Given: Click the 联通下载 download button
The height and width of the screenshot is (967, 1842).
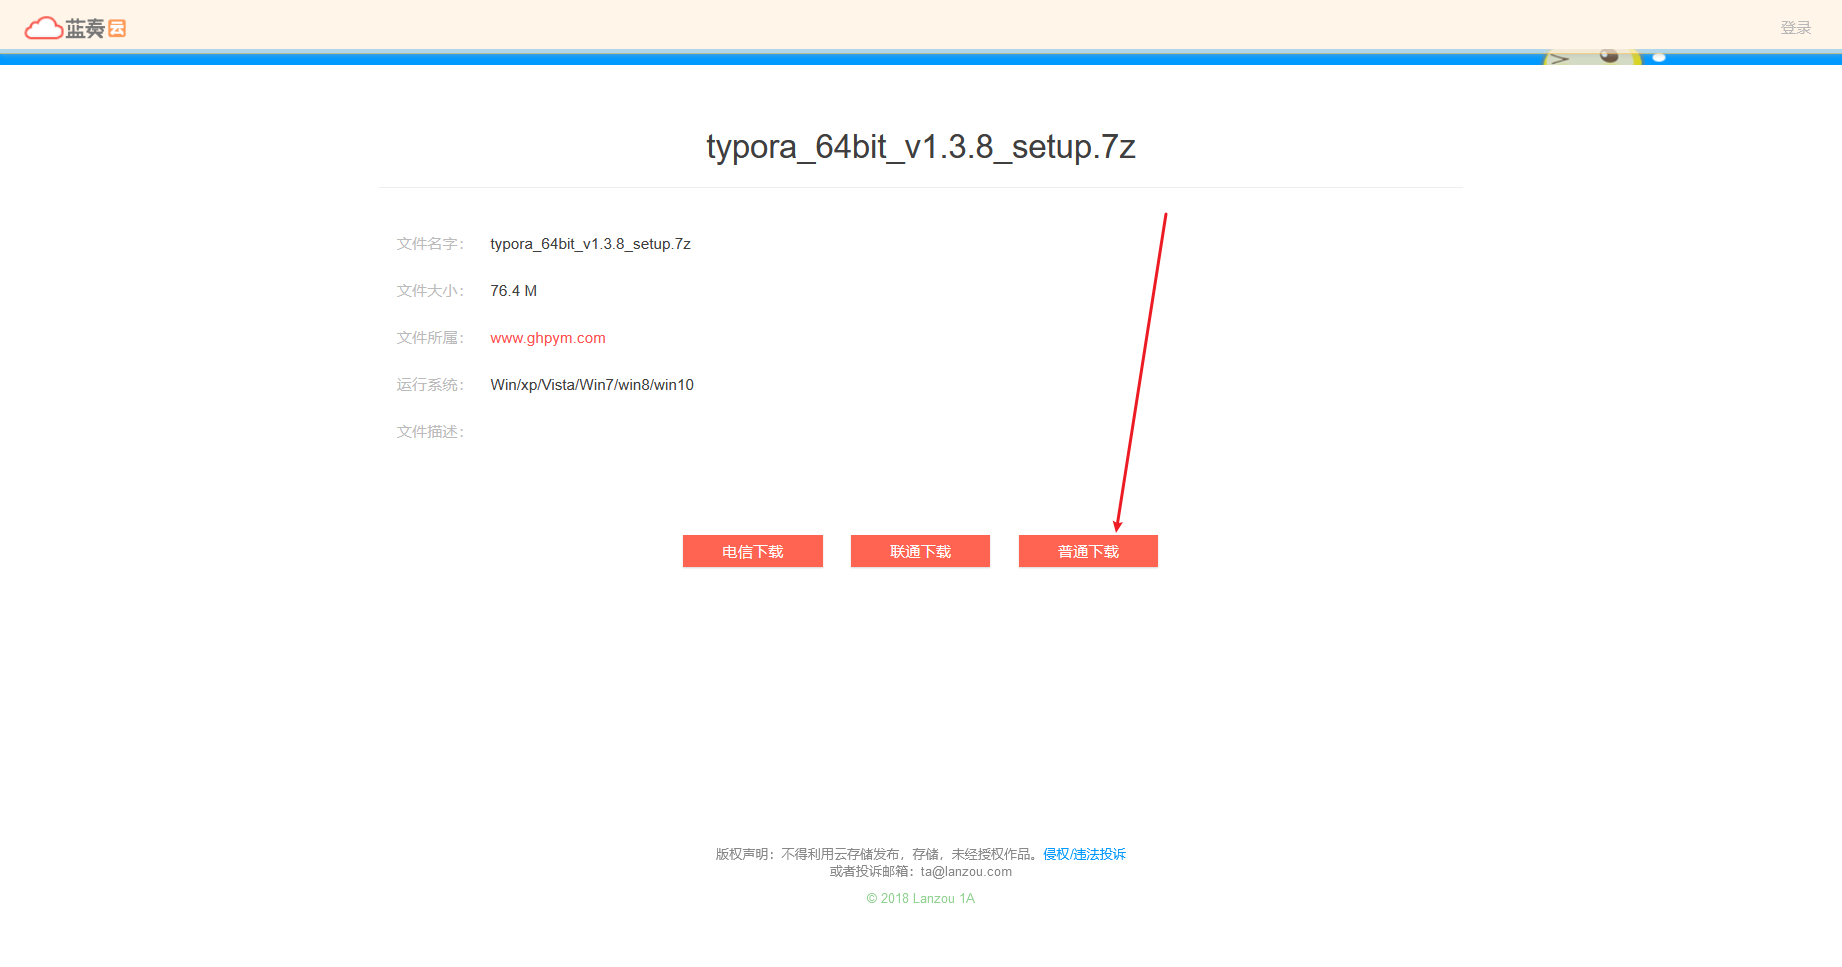Looking at the screenshot, I should (x=920, y=551).
